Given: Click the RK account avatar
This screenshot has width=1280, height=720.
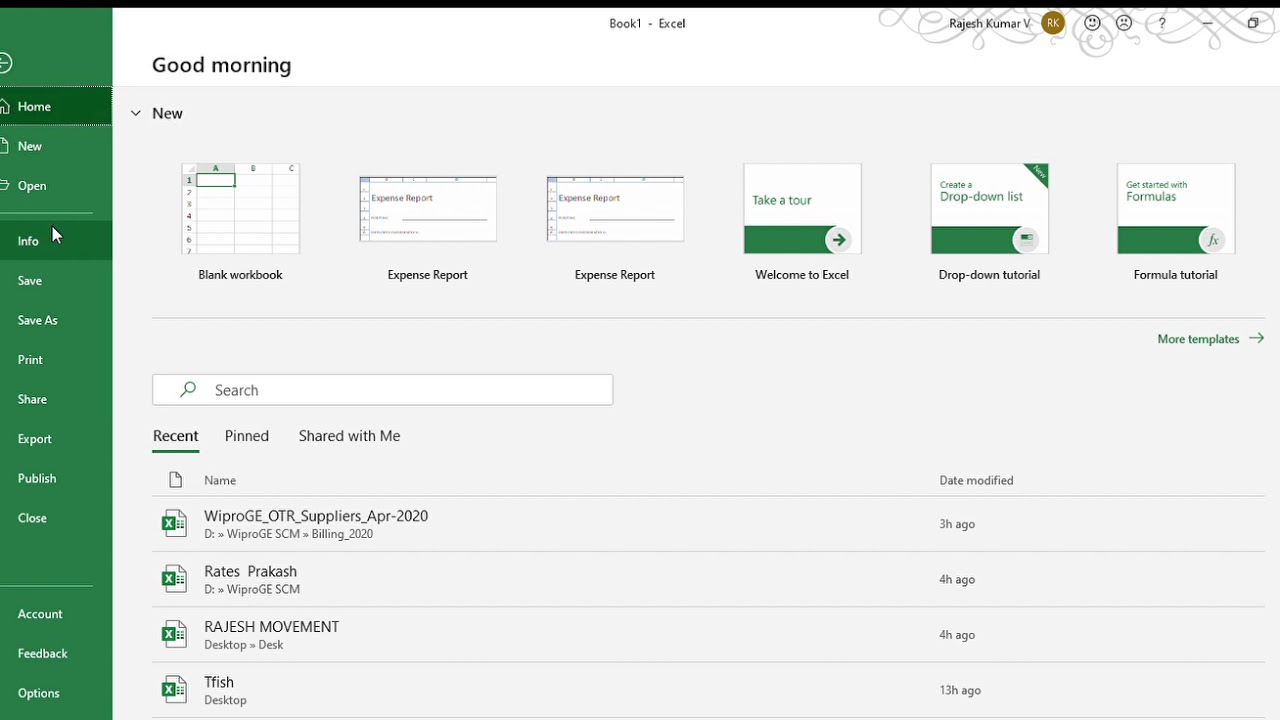Looking at the screenshot, I should pos(1053,23).
